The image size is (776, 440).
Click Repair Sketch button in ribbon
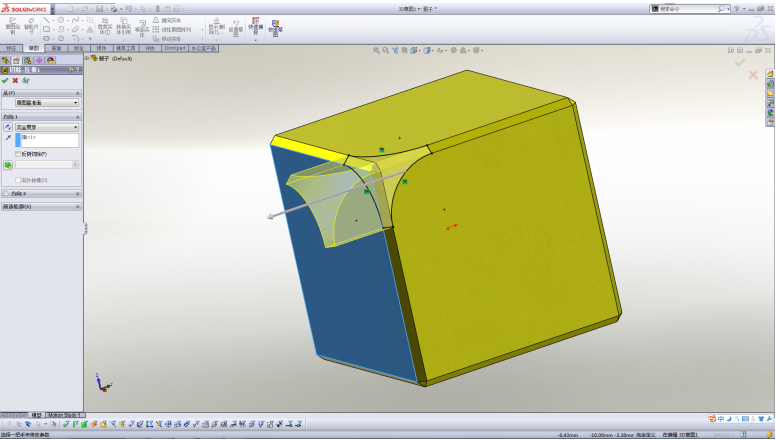[236, 28]
